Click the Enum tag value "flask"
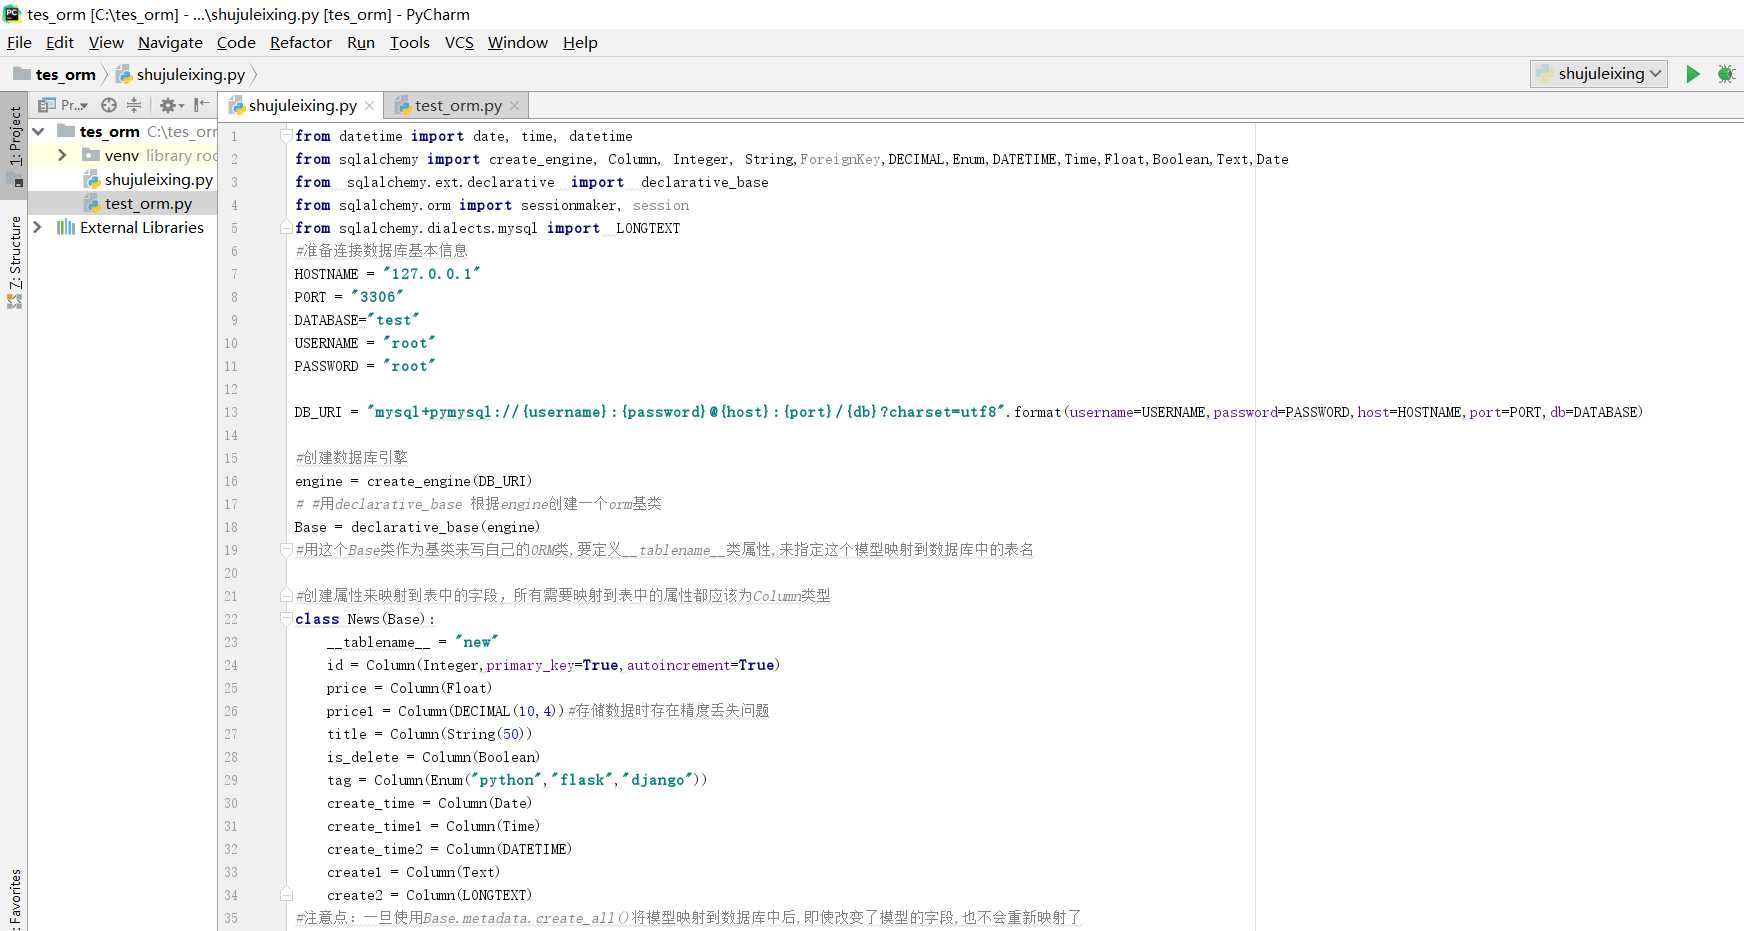The width and height of the screenshot is (1744, 931). pos(582,780)
